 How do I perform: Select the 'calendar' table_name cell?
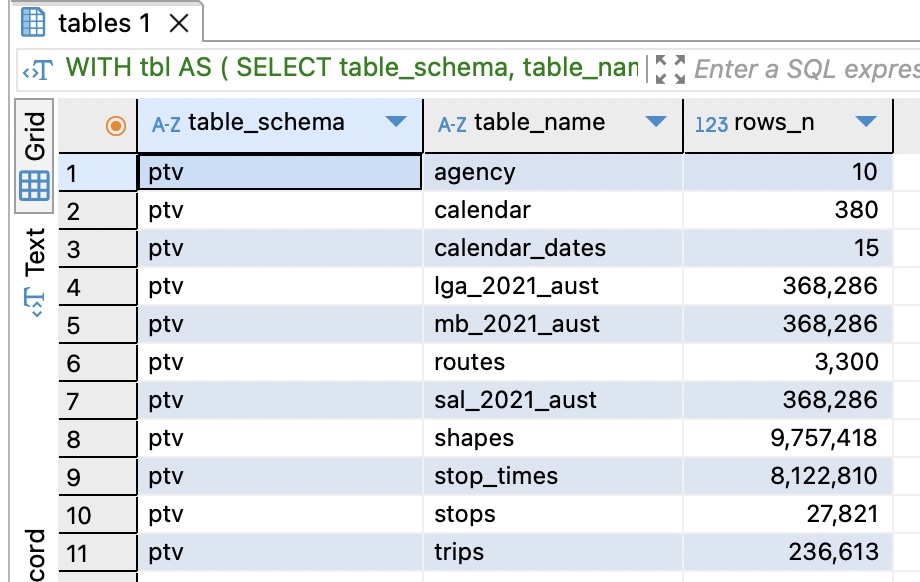point(553,211)
